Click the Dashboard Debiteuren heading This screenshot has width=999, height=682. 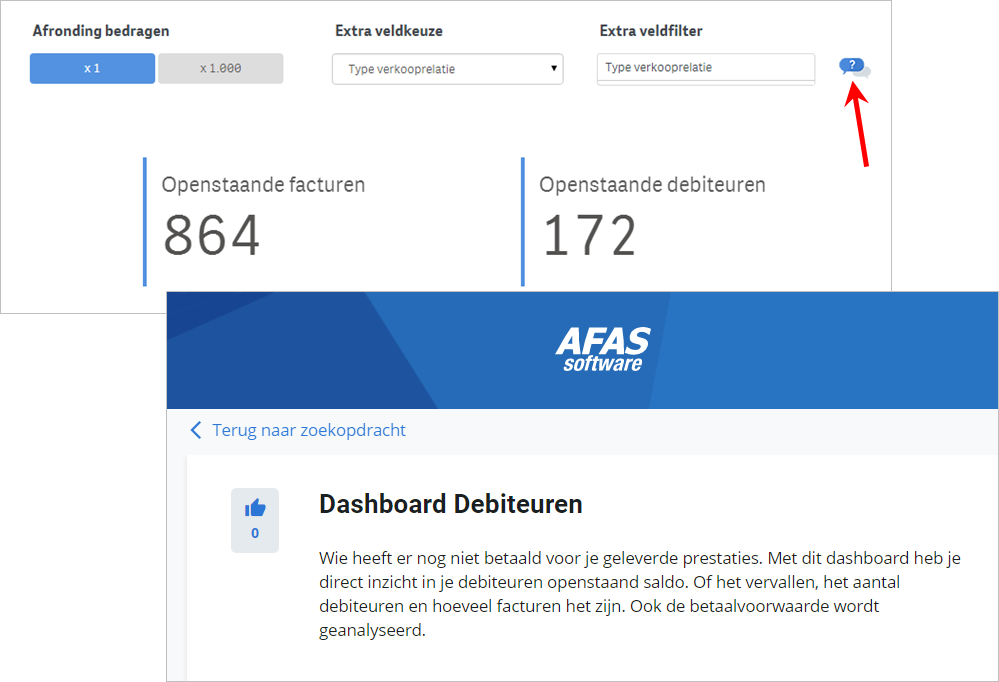pos(450,504)
